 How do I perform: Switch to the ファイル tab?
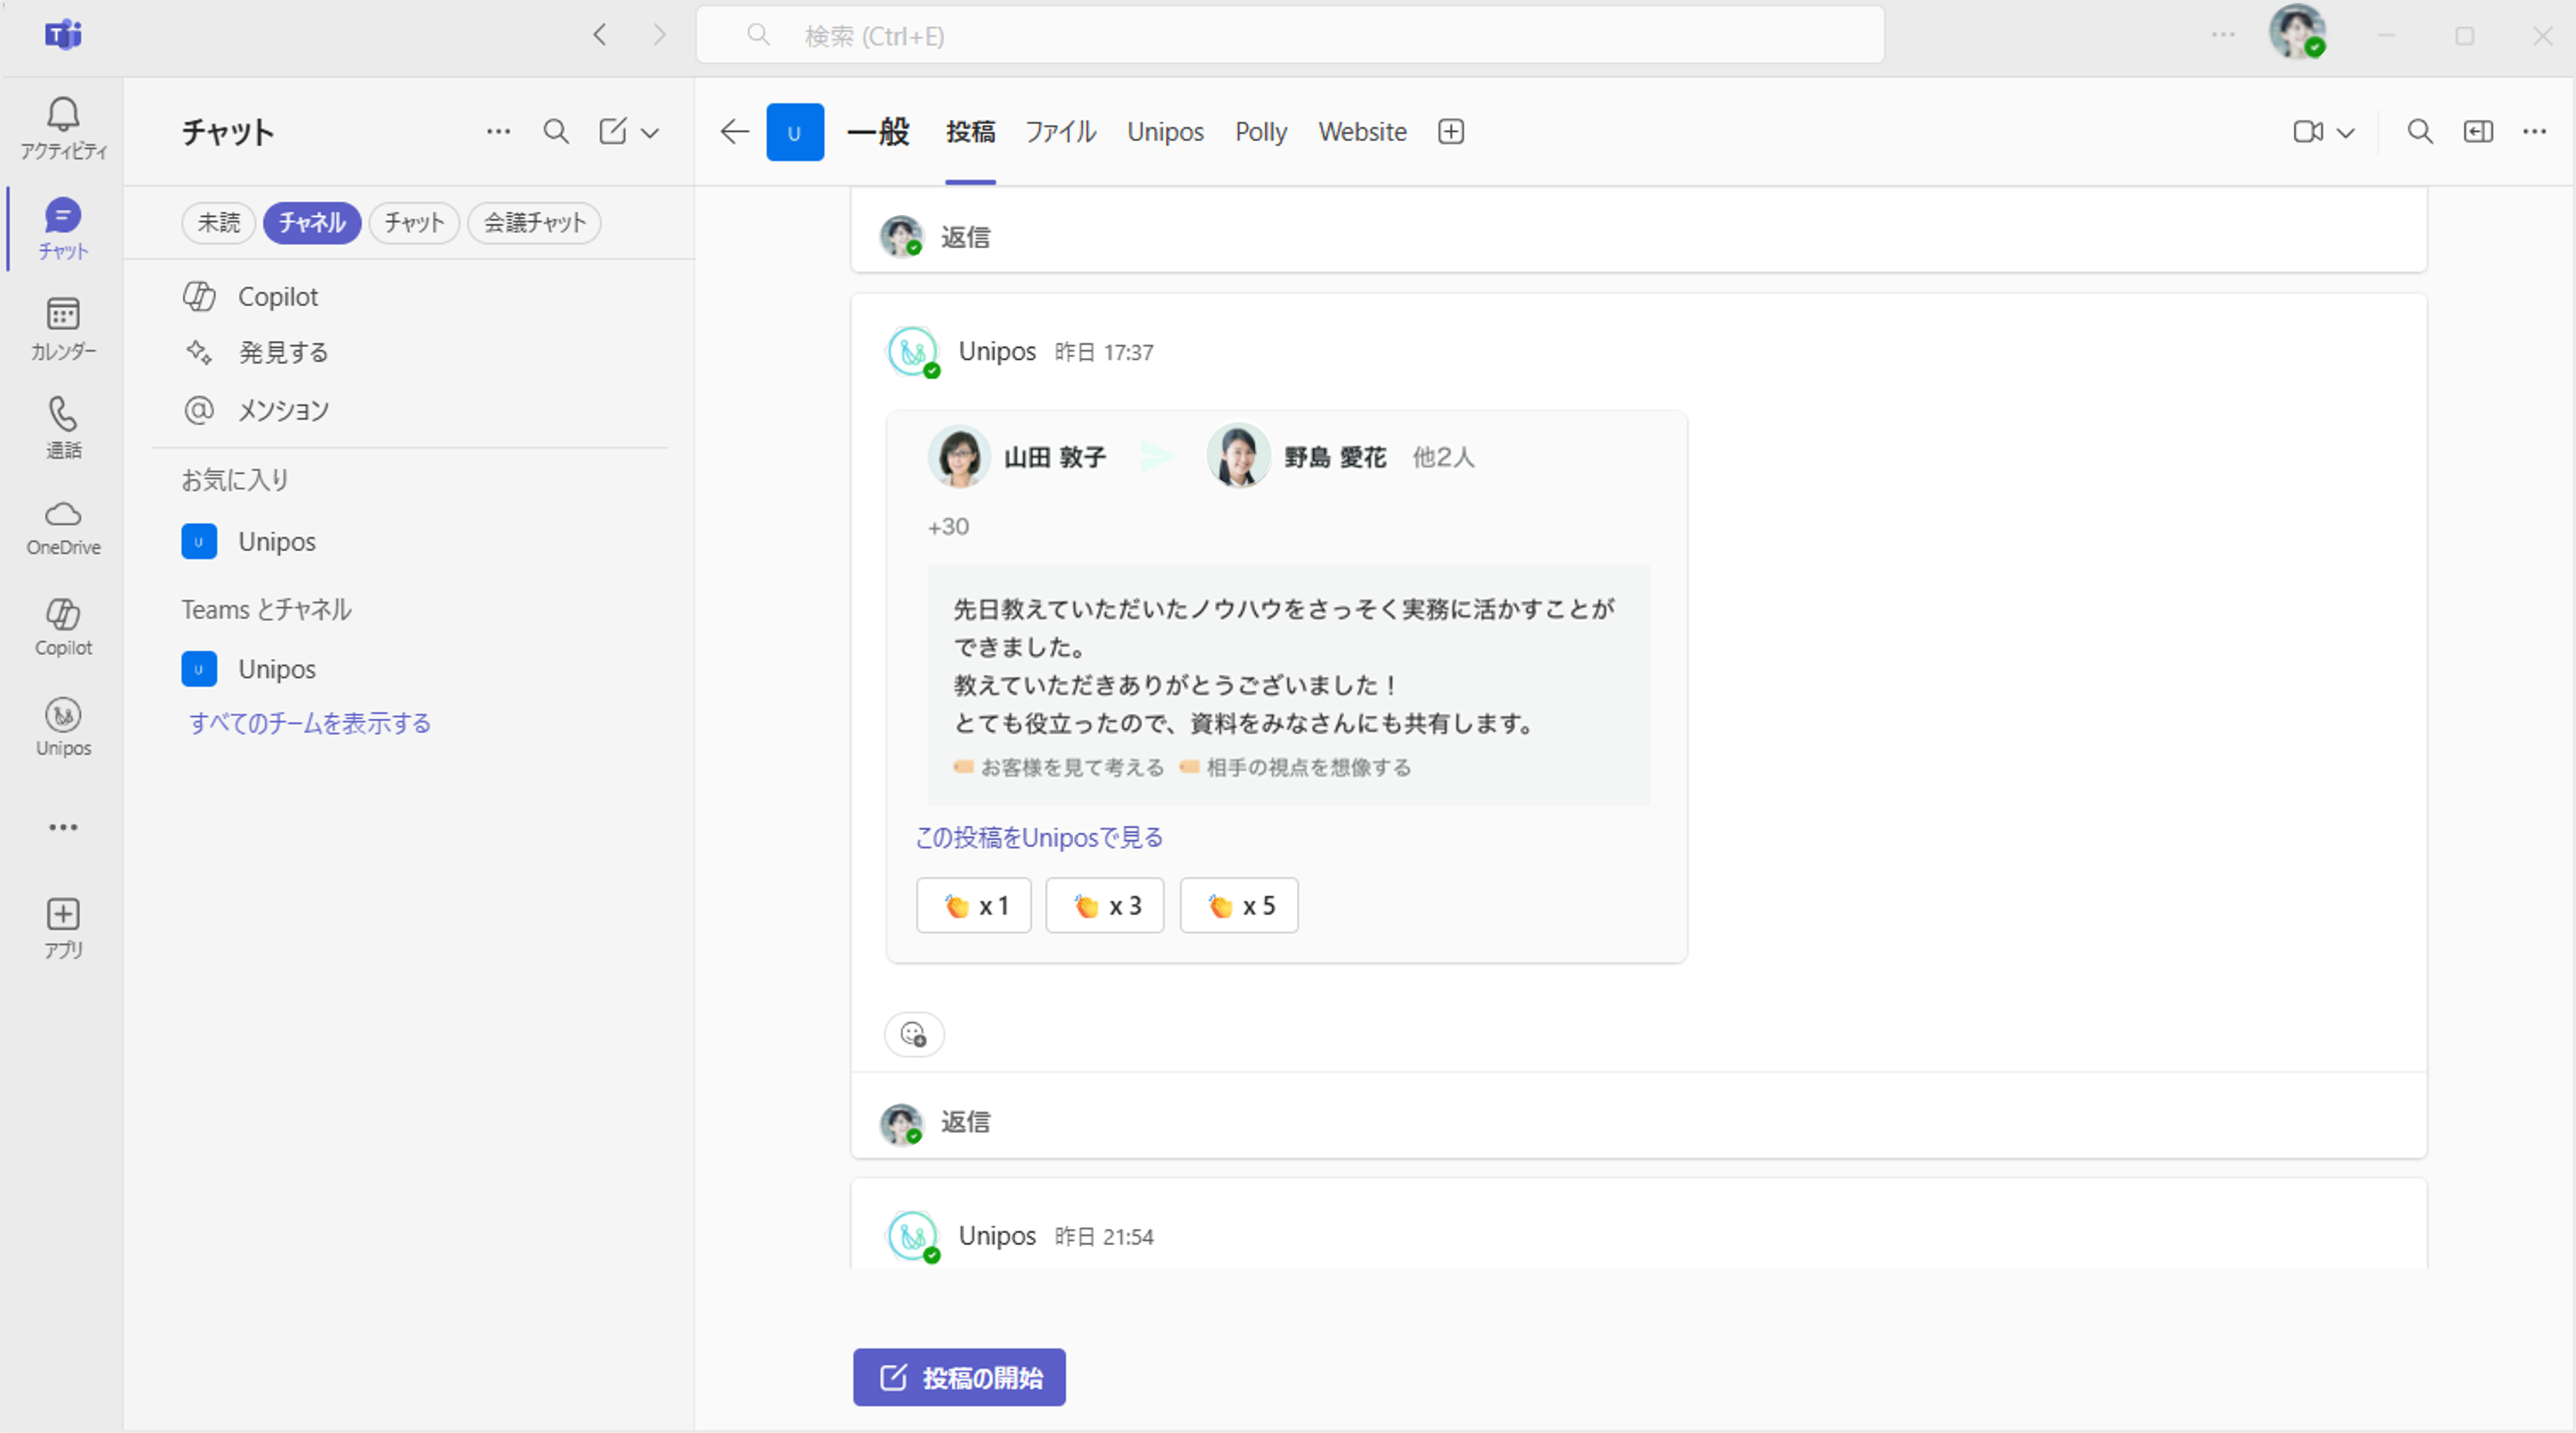(x=1061, y=132)
